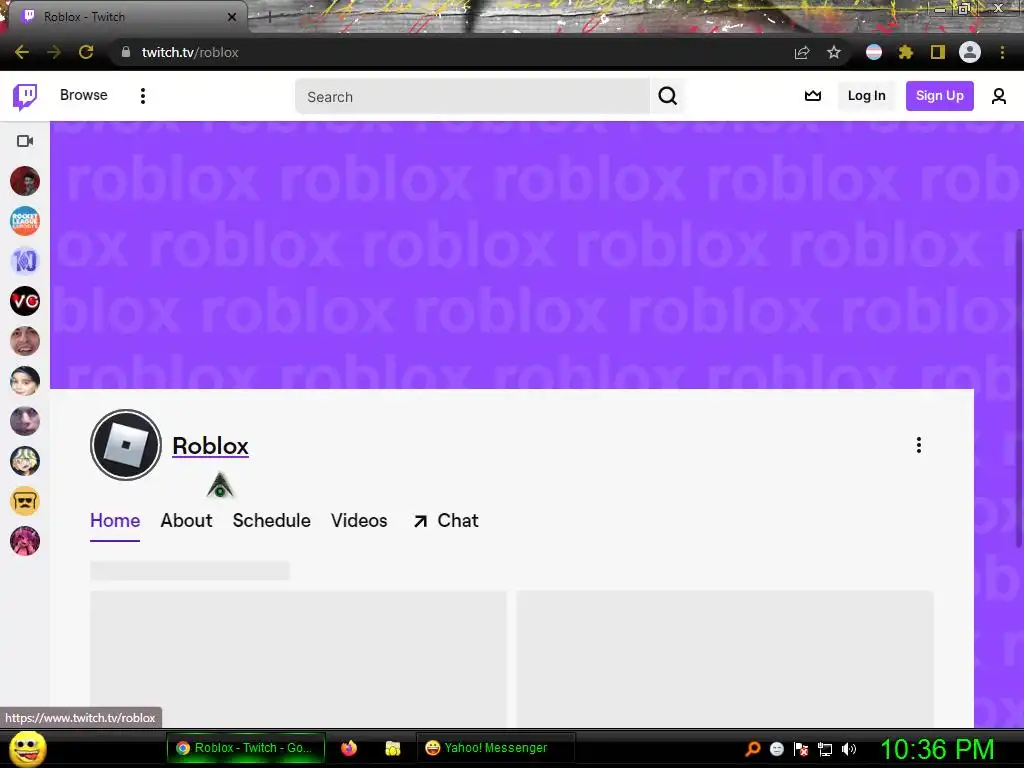Click the browser forward arrow

pos(54,52)
